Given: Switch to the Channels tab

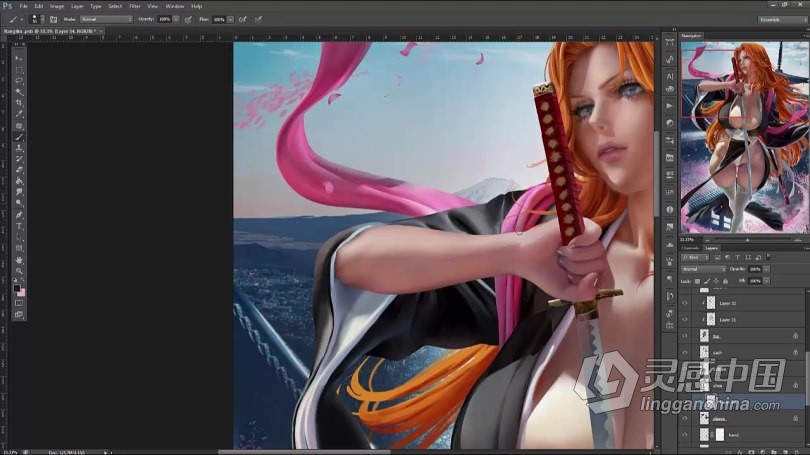Looking at the screenshot, I should (x=690, y=248).
